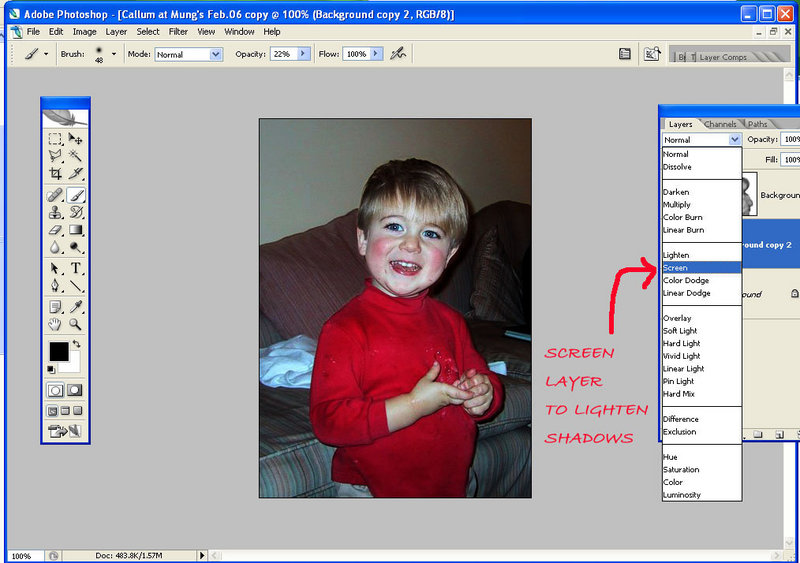Select the Eyedropper tool
The width and height of the screenshot is (800, 563).
pos(76,307)
